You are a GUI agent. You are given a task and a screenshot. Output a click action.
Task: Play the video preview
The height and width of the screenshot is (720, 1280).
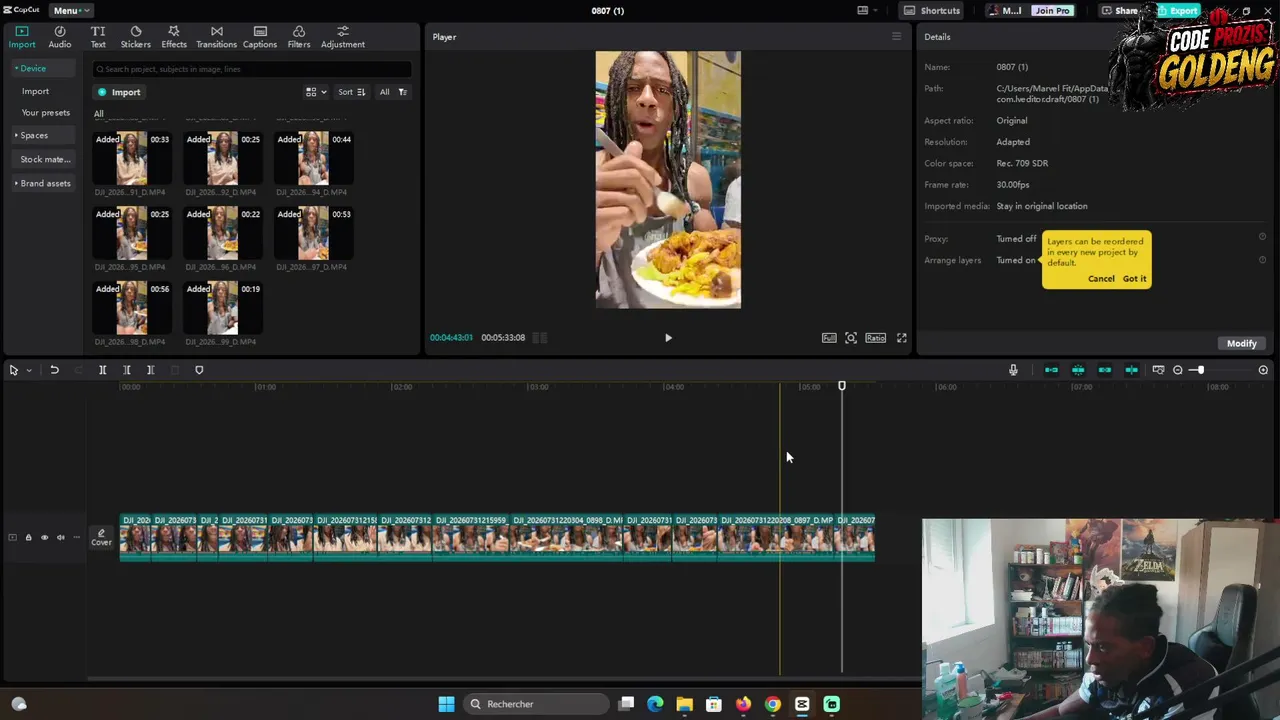point(668,338)
